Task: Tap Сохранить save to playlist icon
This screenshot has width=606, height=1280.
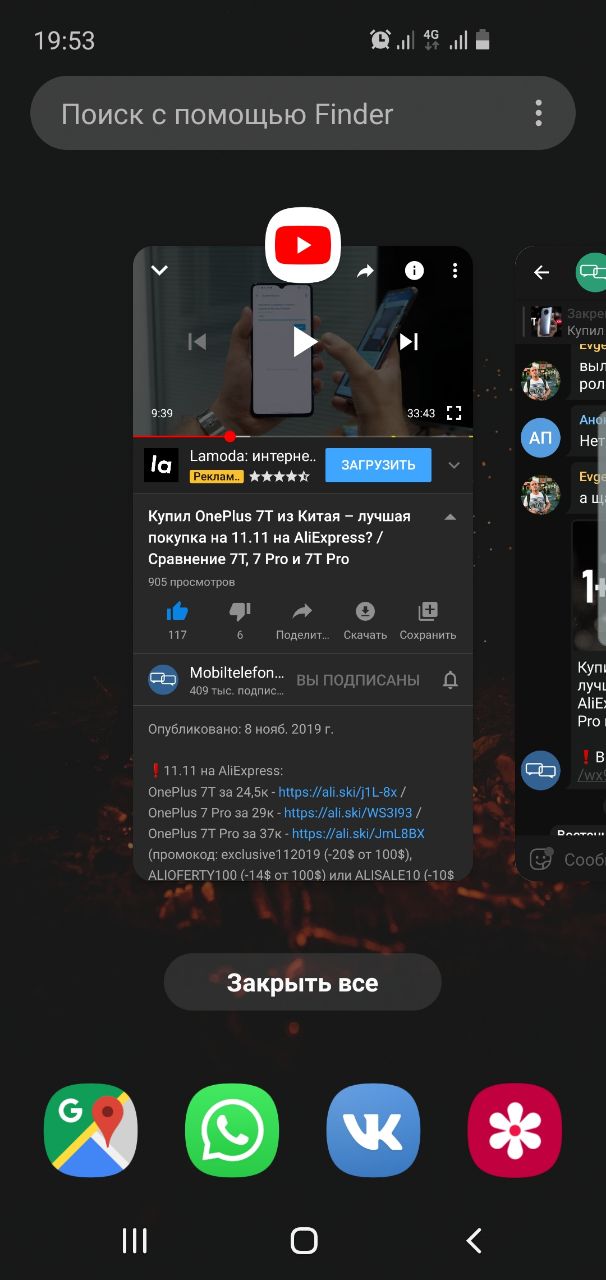Action: point(428,611)
